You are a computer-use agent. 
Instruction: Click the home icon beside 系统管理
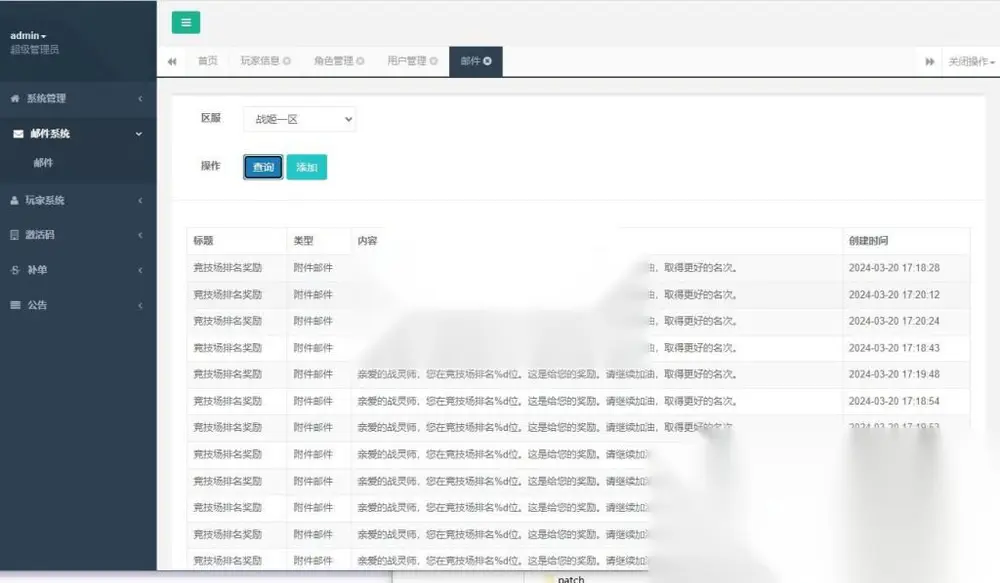pos(15,98)
